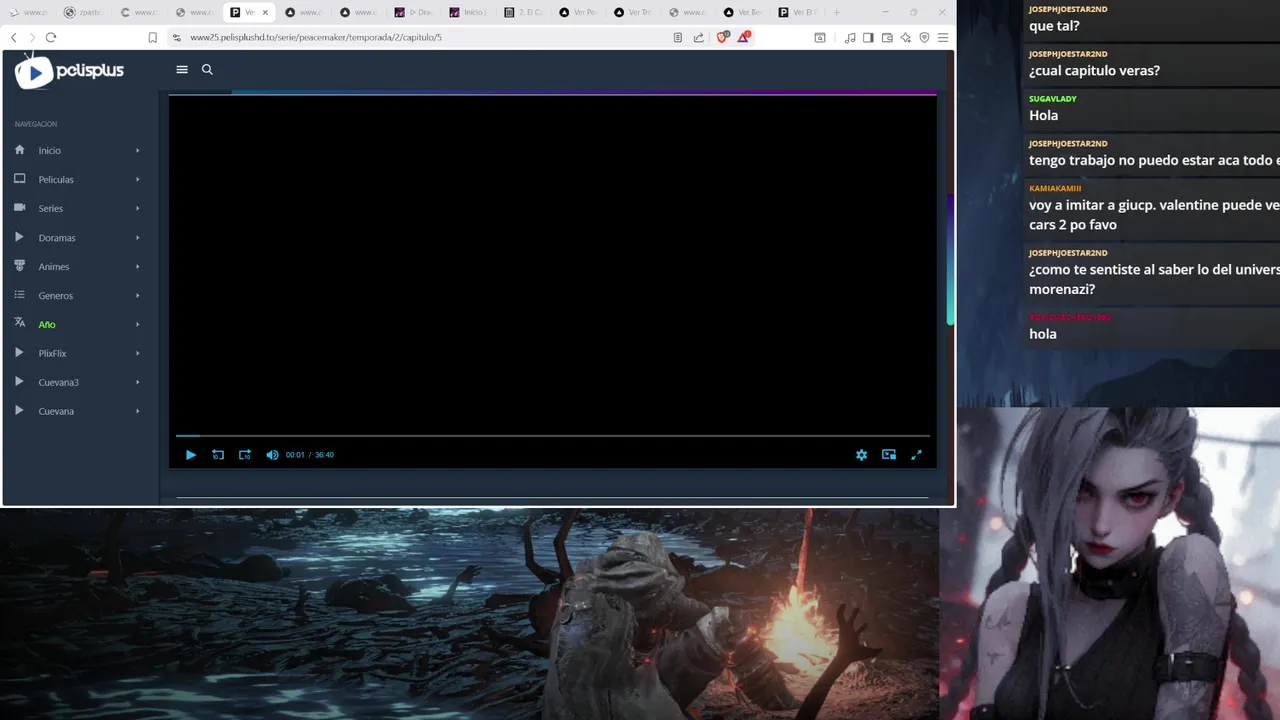Viewport: 1280px width, 720px height.
Task: Click chat message '¿cual capitulo veras?'
Action: pyautogui.click(x=1094, y=71)
